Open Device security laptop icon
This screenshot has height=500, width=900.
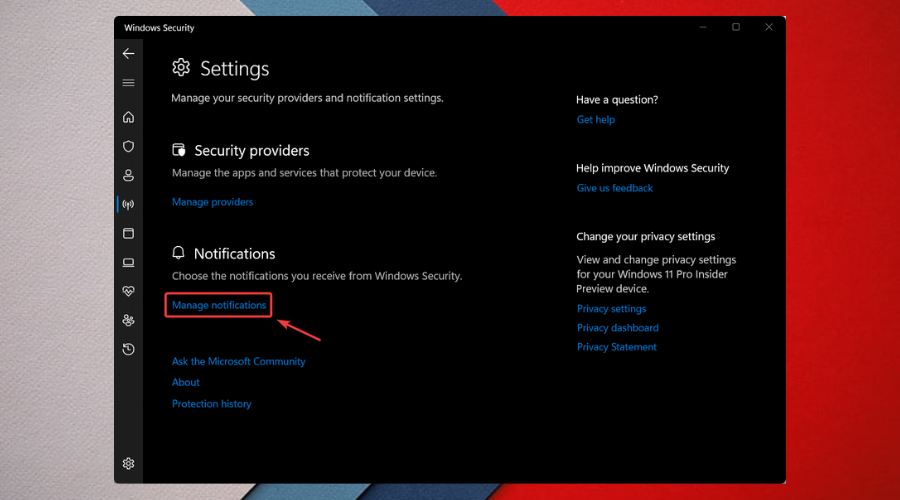coord(128,263)
